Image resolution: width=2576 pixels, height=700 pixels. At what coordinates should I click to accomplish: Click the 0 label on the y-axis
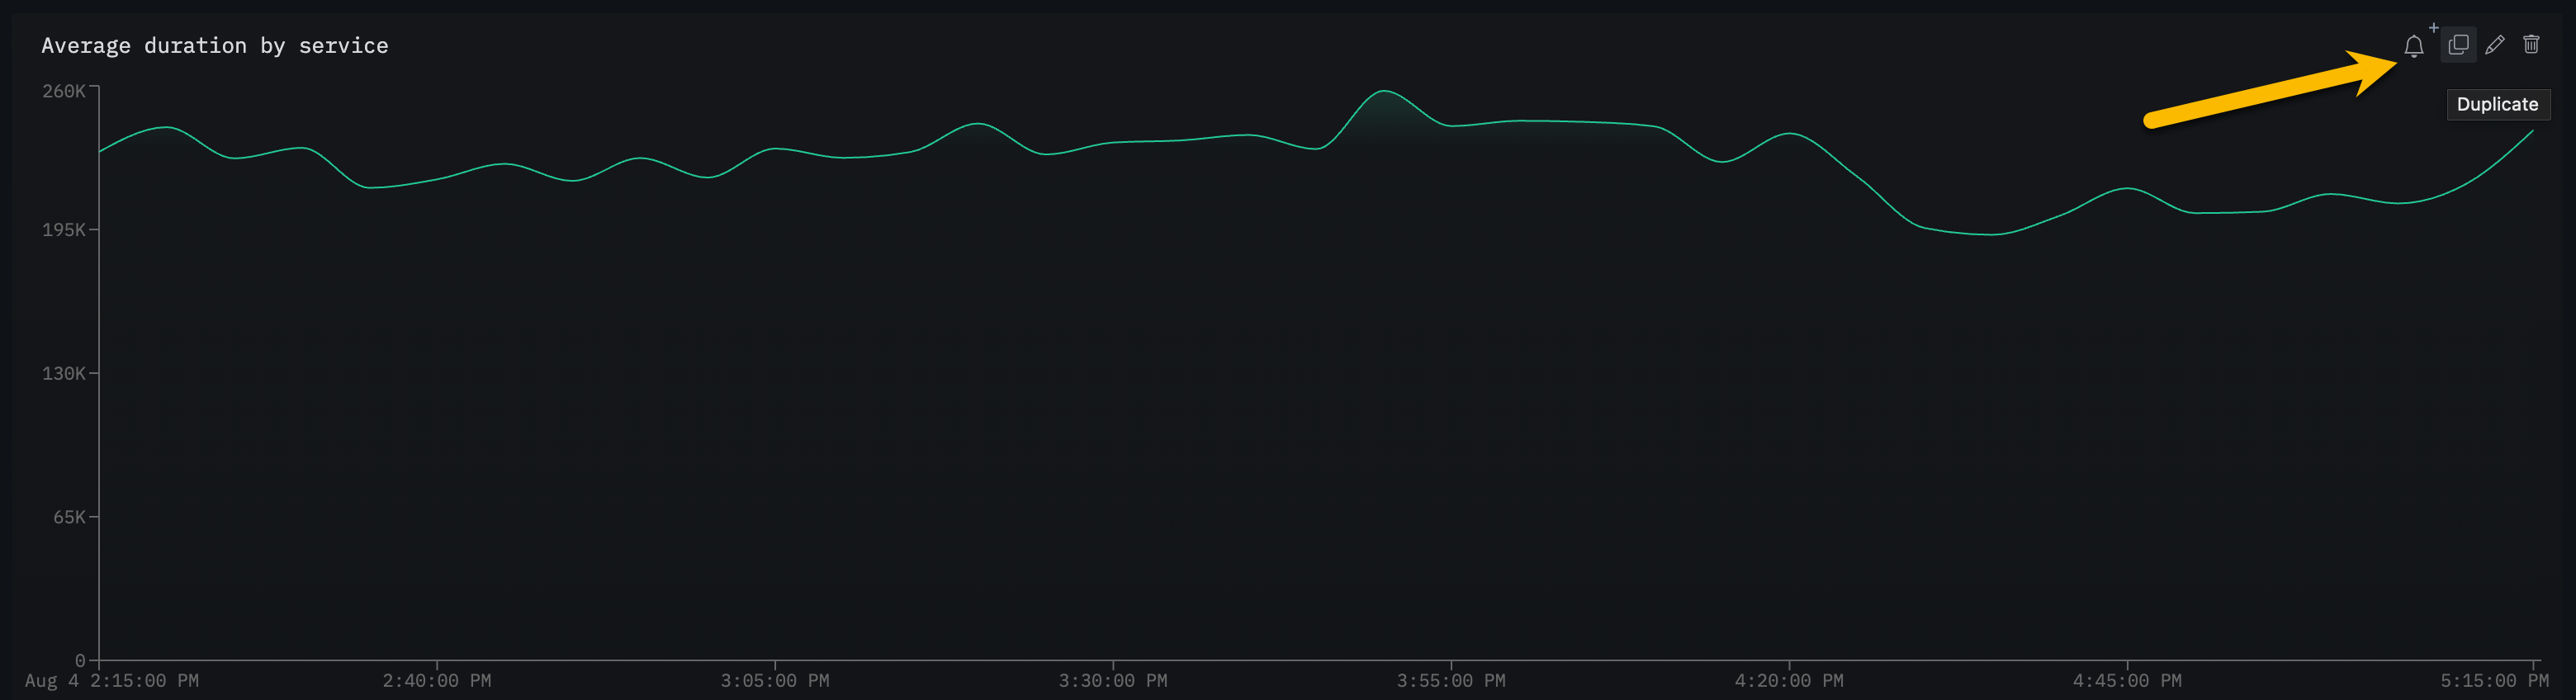80,660
